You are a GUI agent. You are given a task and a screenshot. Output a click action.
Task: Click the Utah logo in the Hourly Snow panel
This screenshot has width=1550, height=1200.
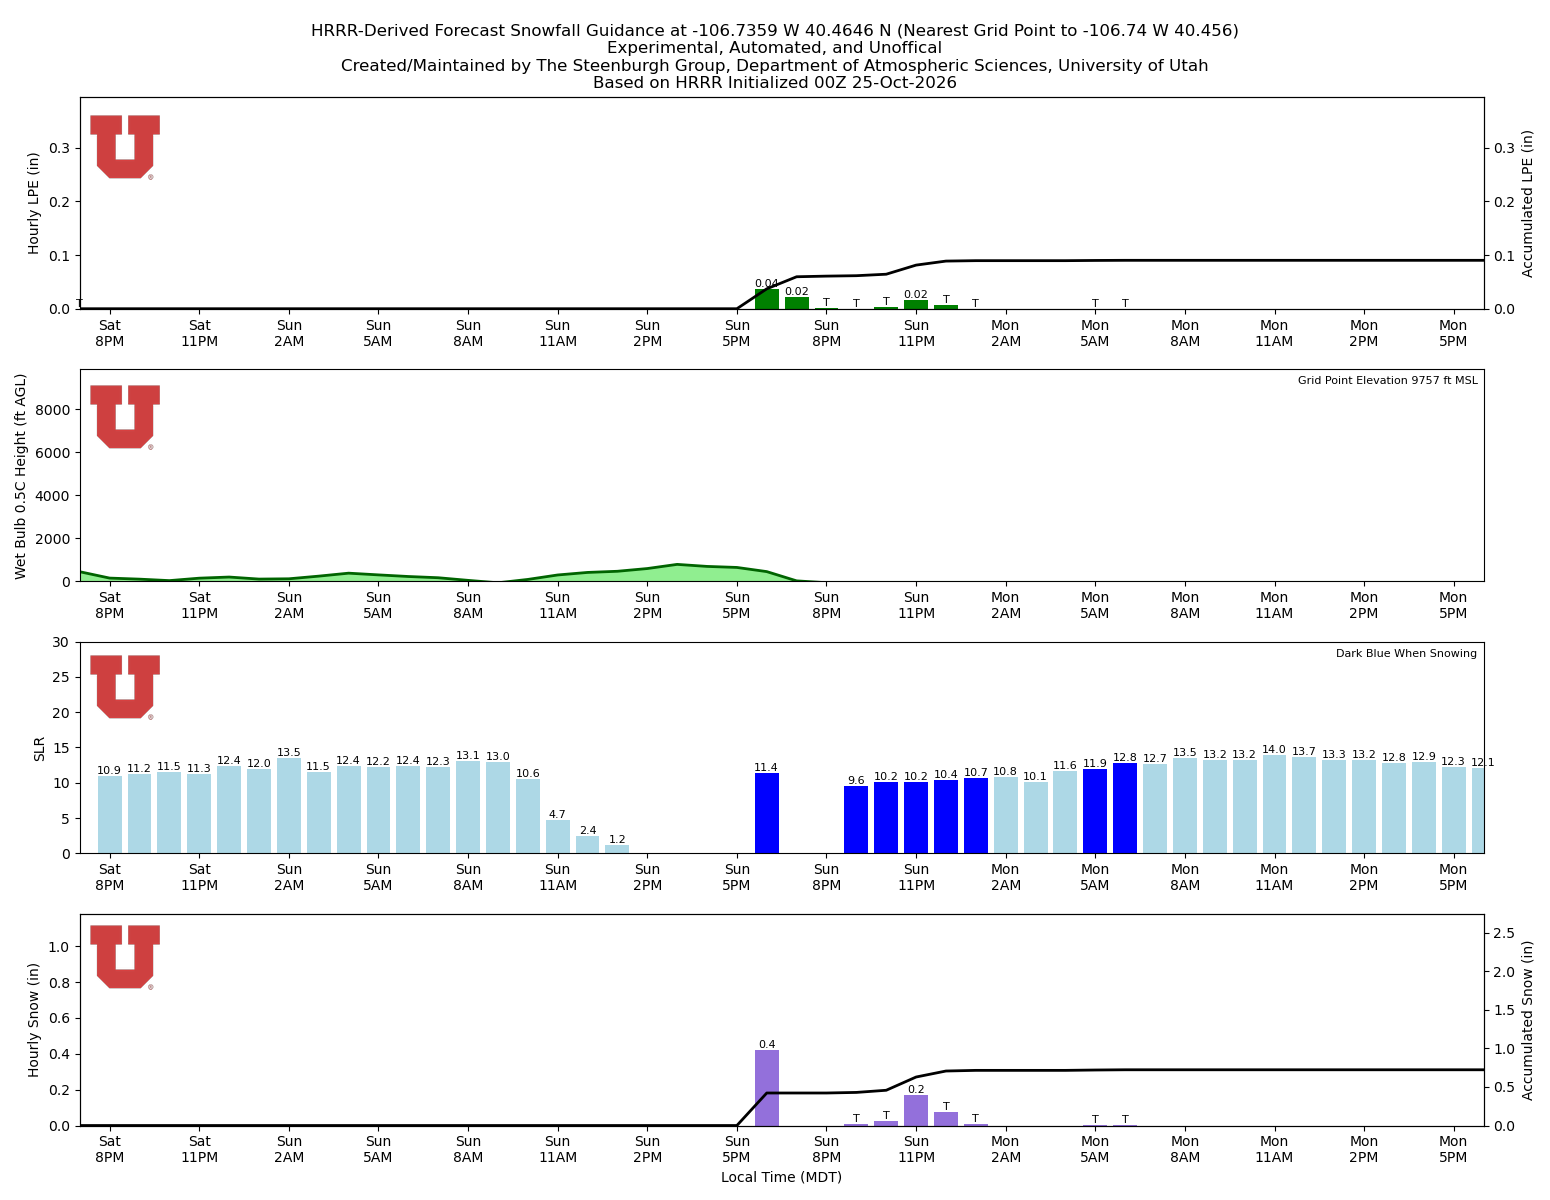pos(125,957)
